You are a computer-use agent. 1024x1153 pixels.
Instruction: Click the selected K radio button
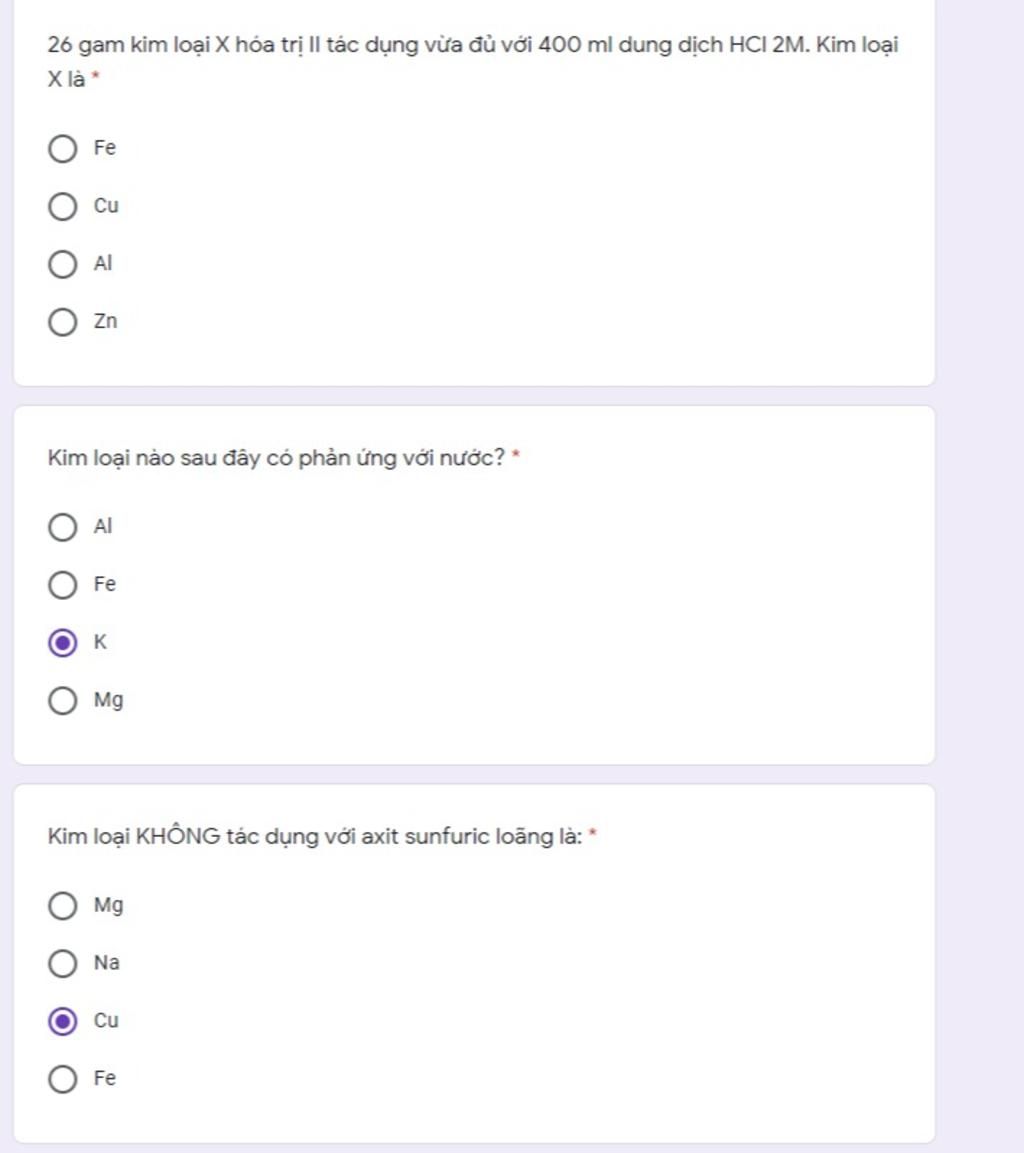click(62, 643)
